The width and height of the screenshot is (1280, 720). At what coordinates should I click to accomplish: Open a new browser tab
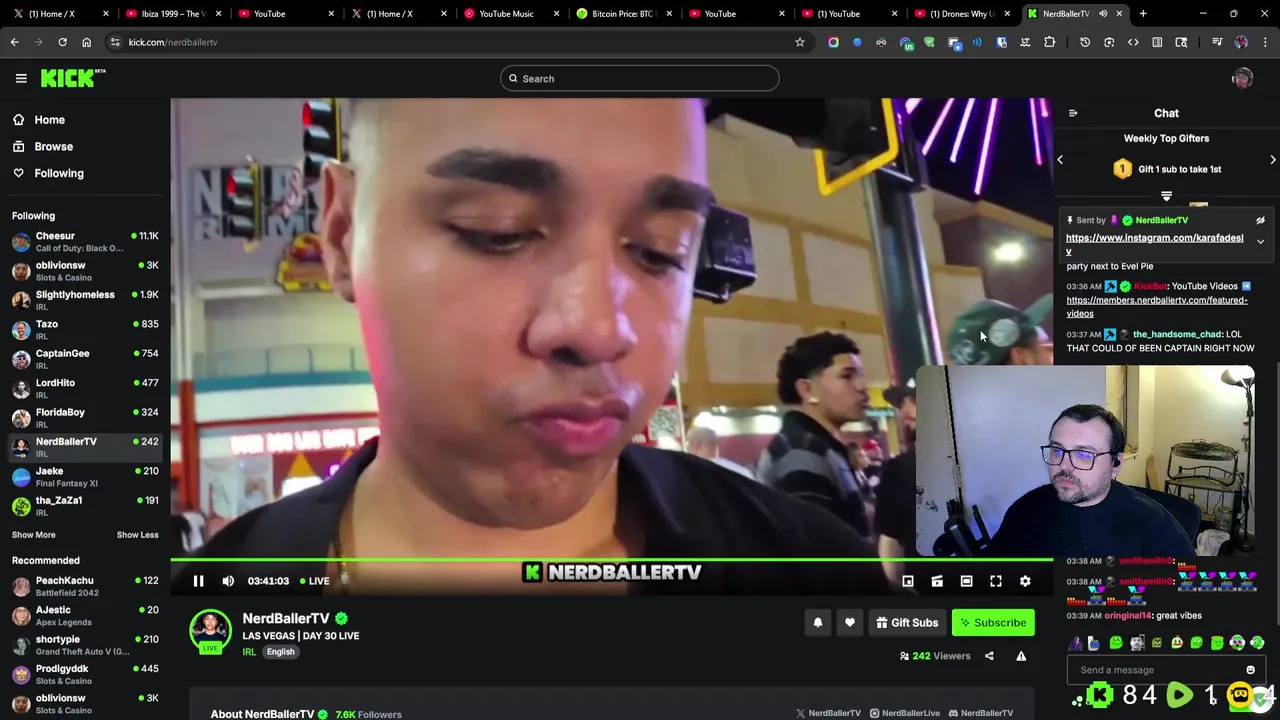[1143, 14]
